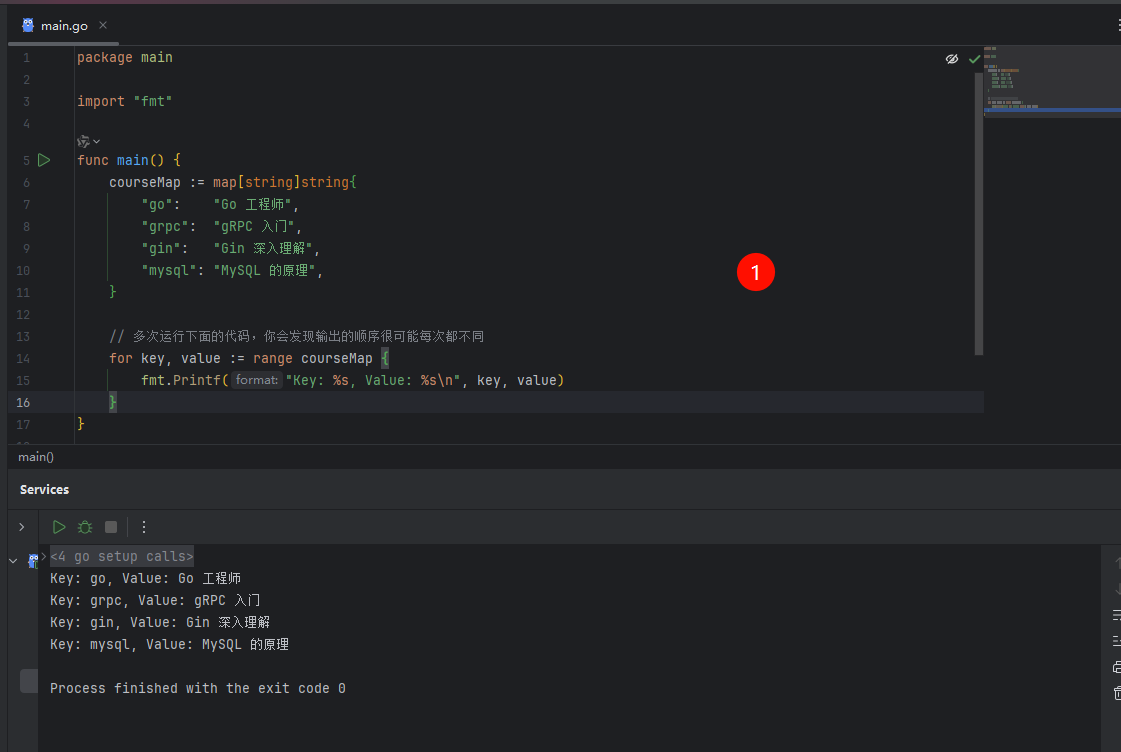Click the "mysql" map key on line 10

point(169,271)
